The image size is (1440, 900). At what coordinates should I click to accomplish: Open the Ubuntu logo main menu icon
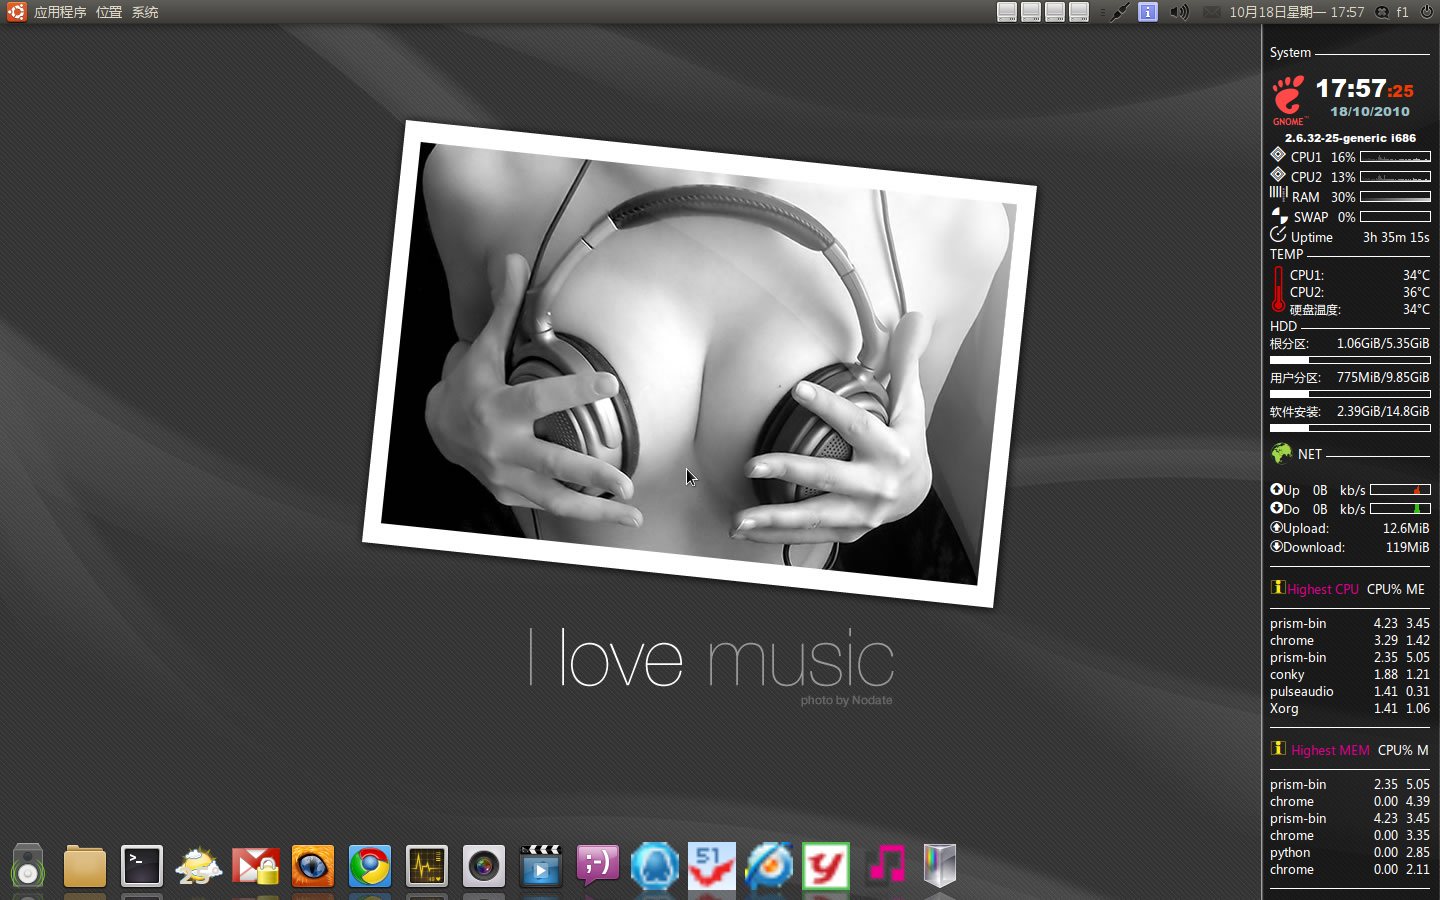(16, 12)
